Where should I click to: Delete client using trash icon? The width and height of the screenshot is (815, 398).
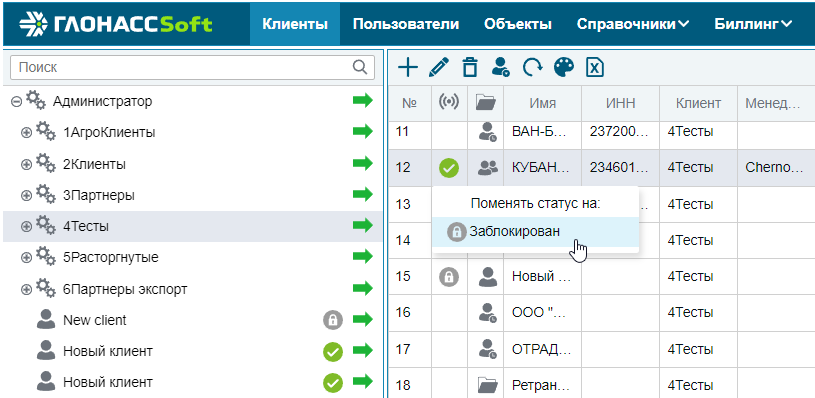click(469, 68)
